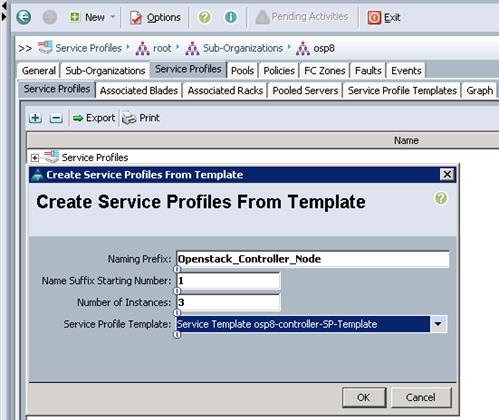Click the toolbar Info icon
Image resolution: width=499 pixels, height=420 pixels.
click(x=231, y=17)
